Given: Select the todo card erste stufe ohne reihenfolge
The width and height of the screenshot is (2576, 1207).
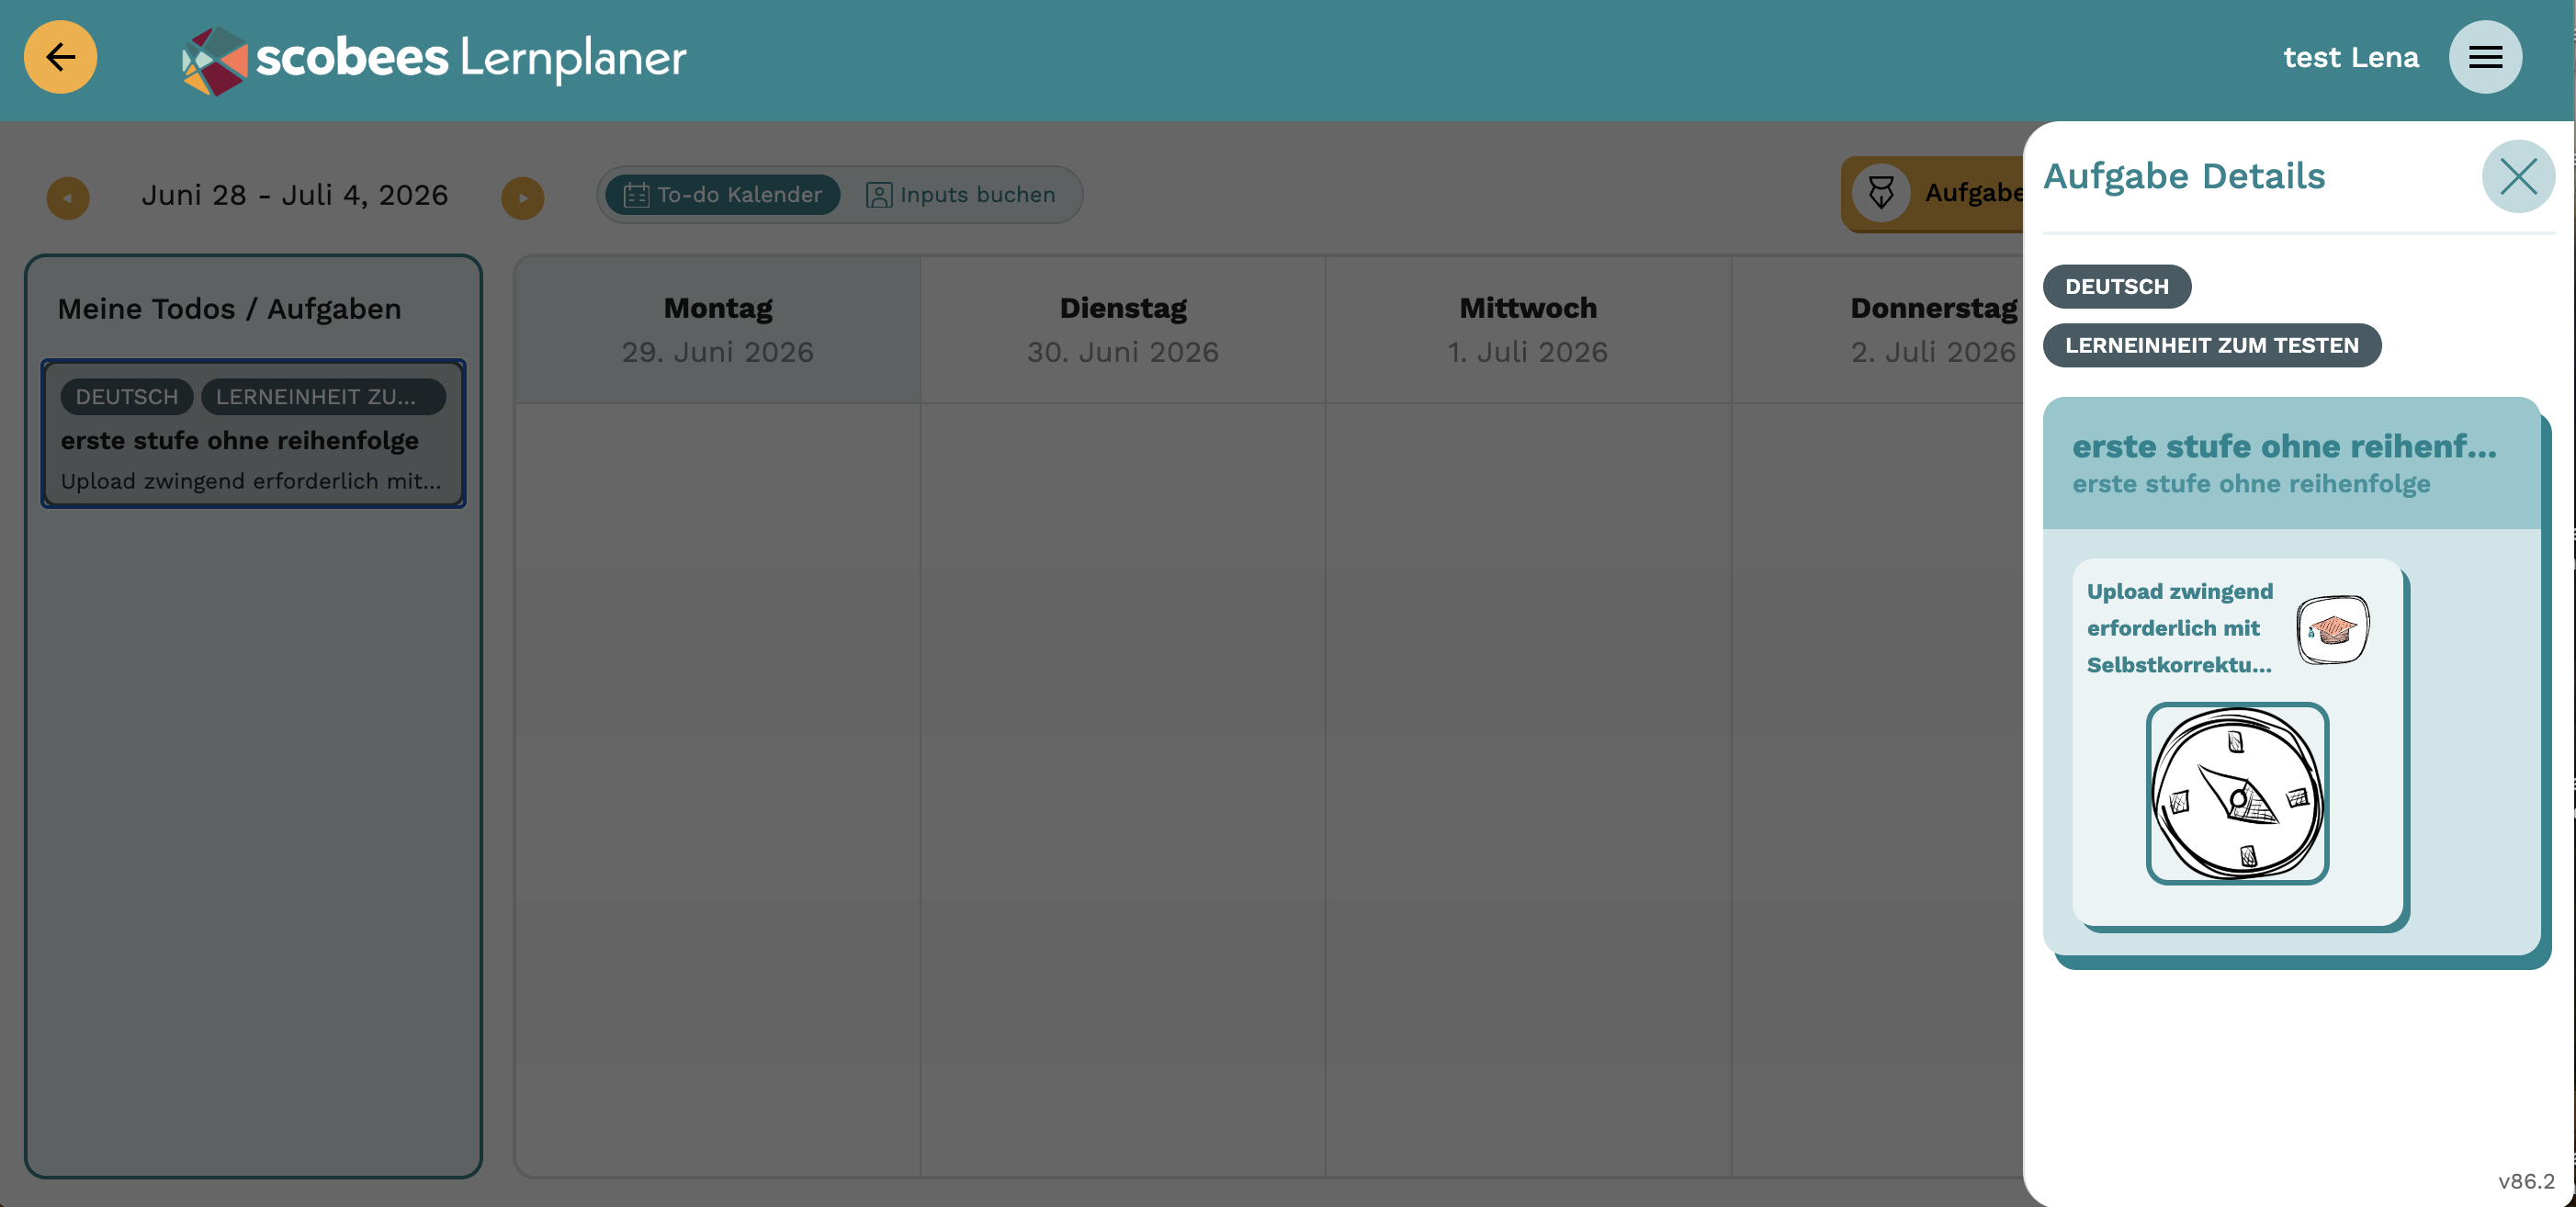Looking at the screenshot, I should (x=253, y=433).
